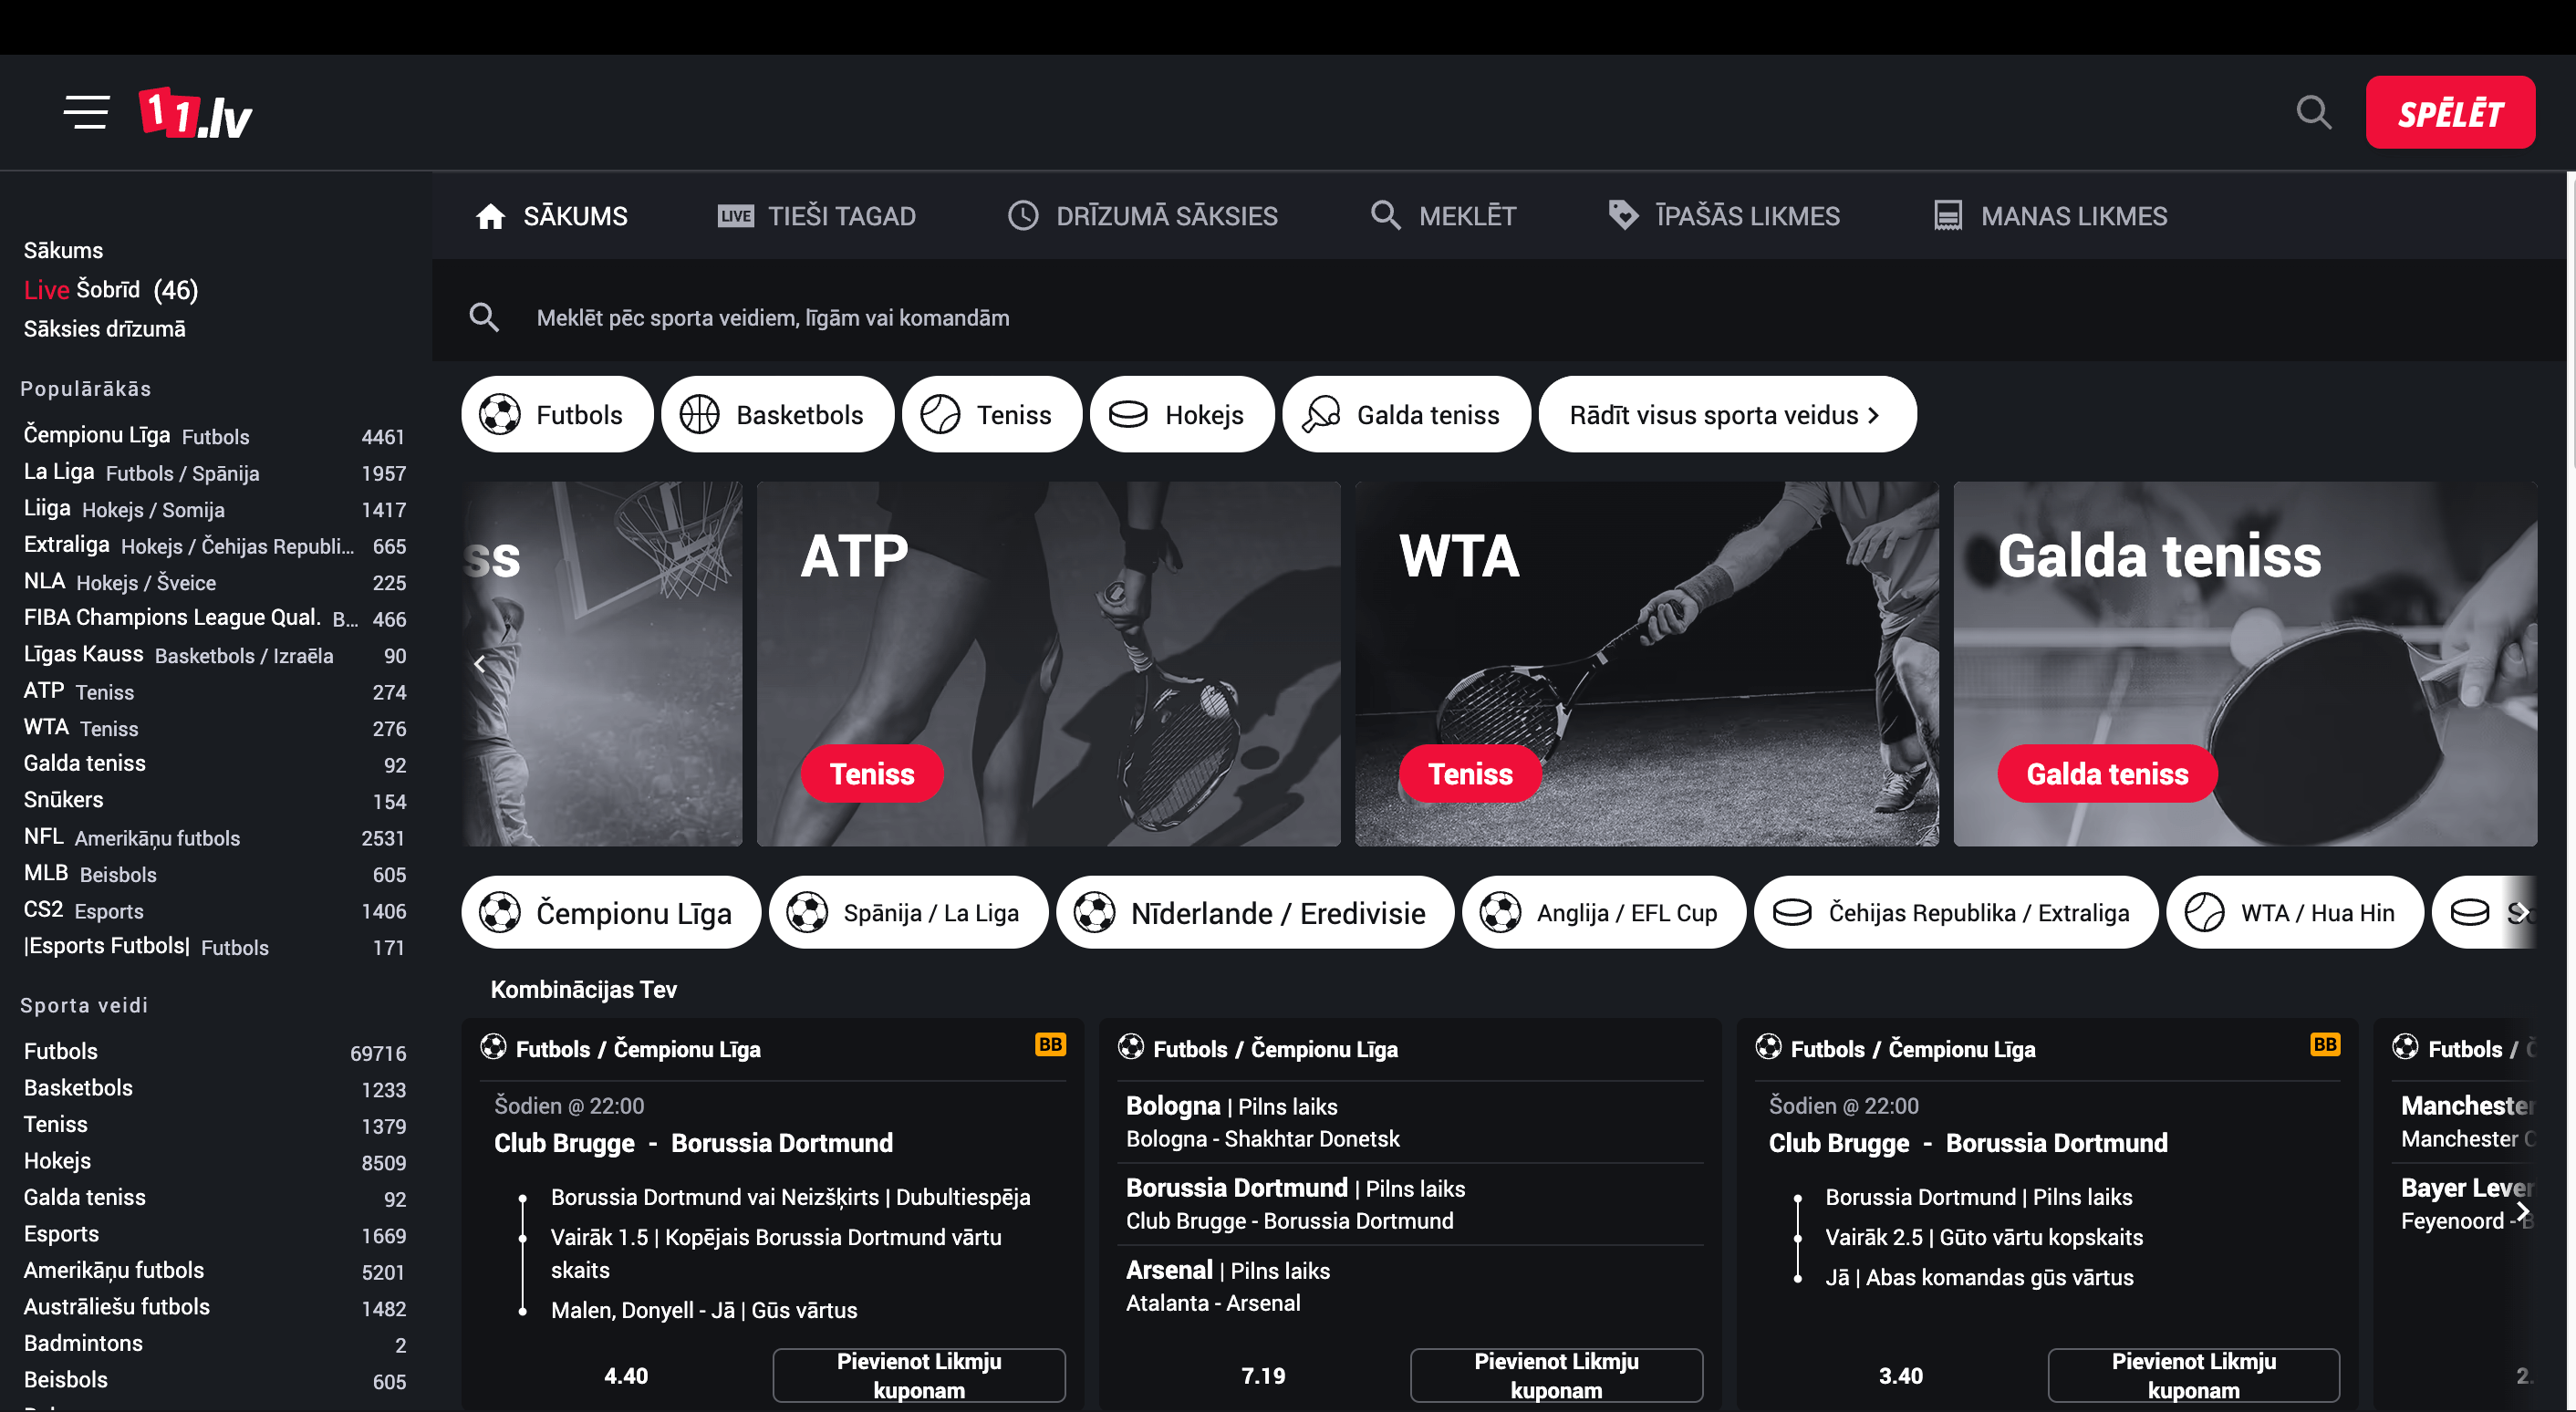Click the BB badge on third combination card
This screenshot has width=2576, height=1412.
click(x=2325, y=1044)
